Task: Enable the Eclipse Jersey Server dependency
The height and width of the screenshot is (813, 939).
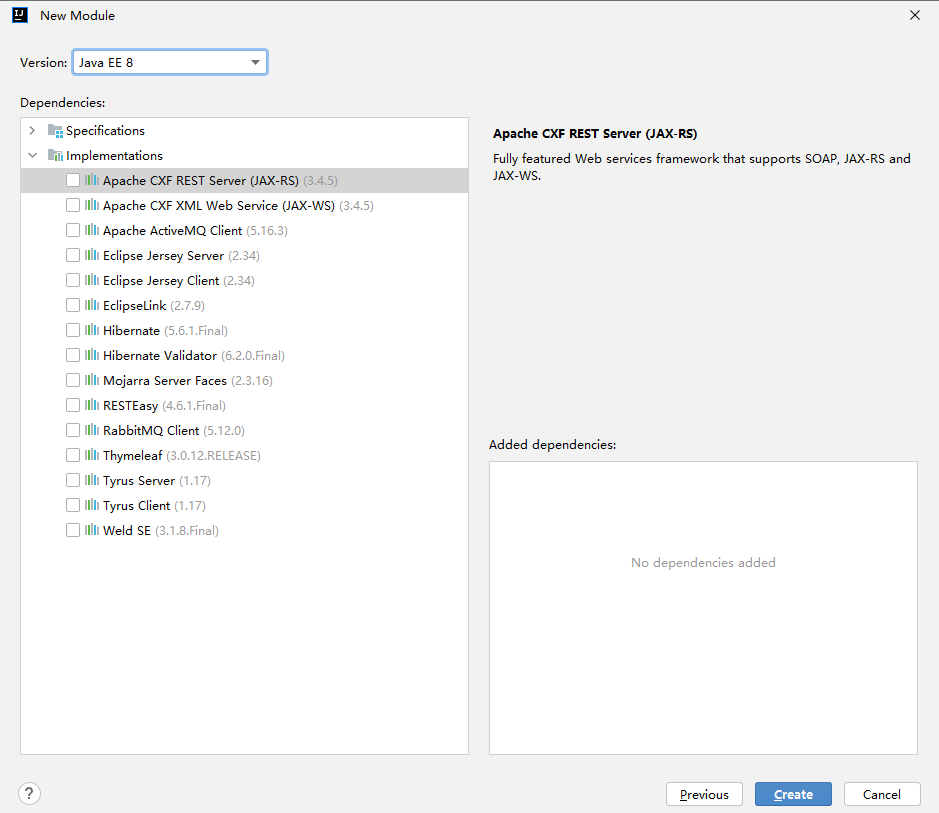Action: pos(73,256)
